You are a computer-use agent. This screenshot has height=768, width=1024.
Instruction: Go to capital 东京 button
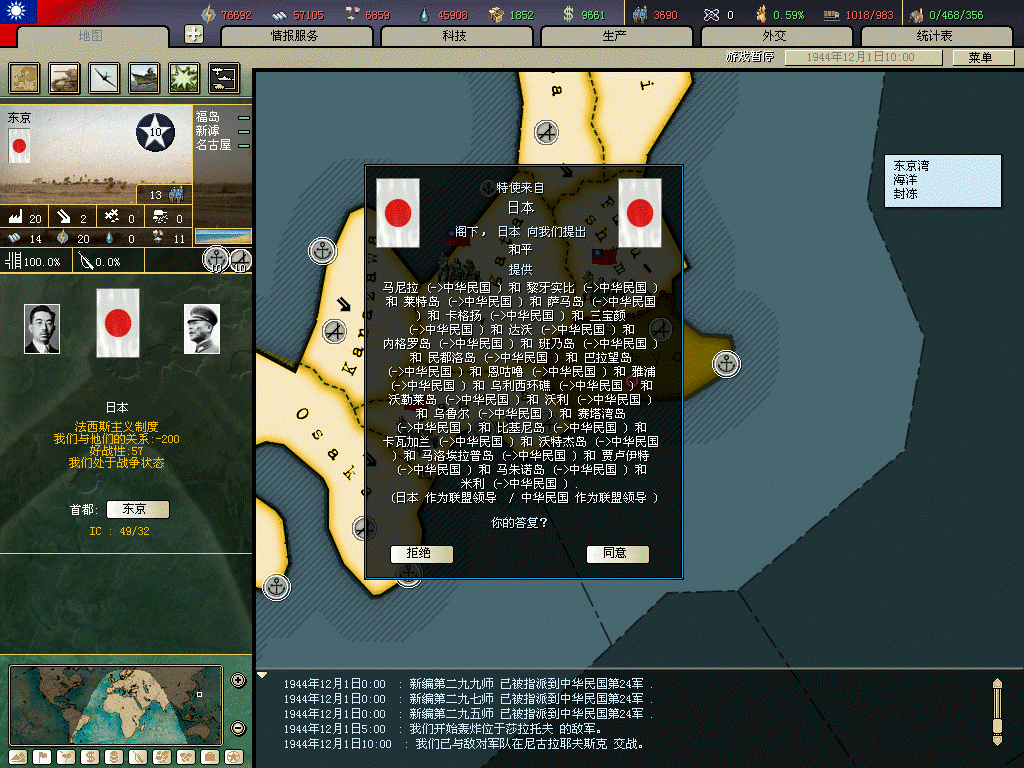tap(137, 509)
